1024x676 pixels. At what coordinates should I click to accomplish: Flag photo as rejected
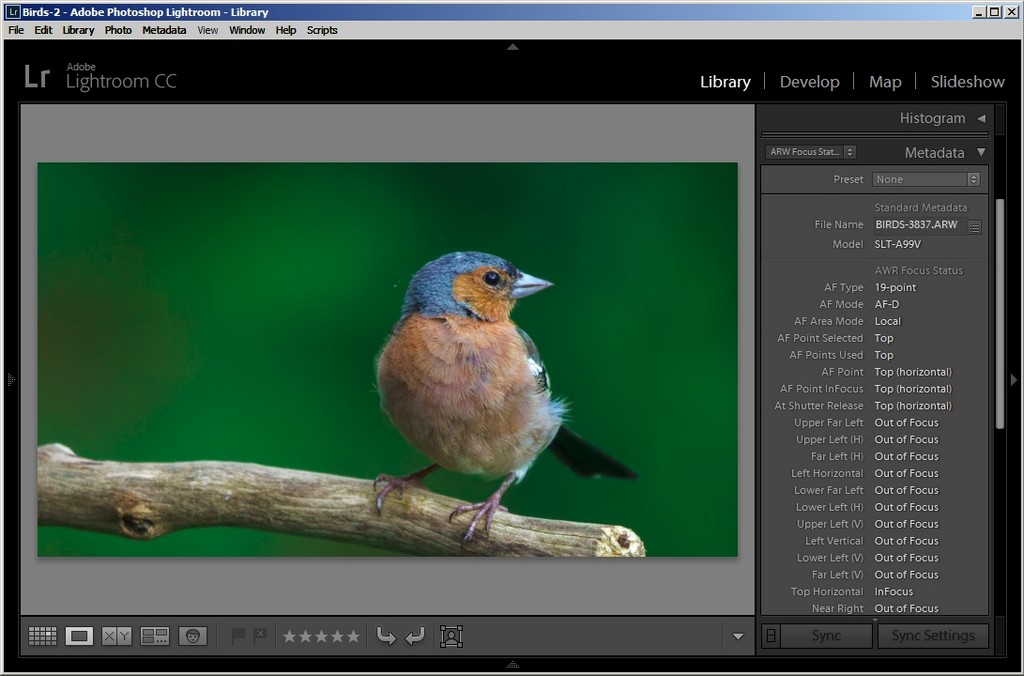coord(259,636)
